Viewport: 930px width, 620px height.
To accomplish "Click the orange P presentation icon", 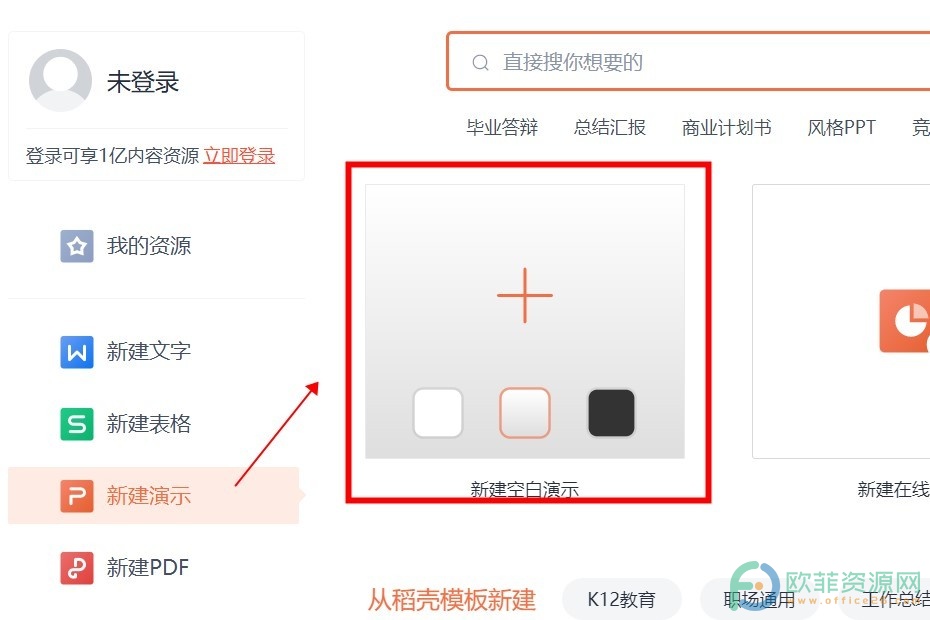I will pos(77,495).
